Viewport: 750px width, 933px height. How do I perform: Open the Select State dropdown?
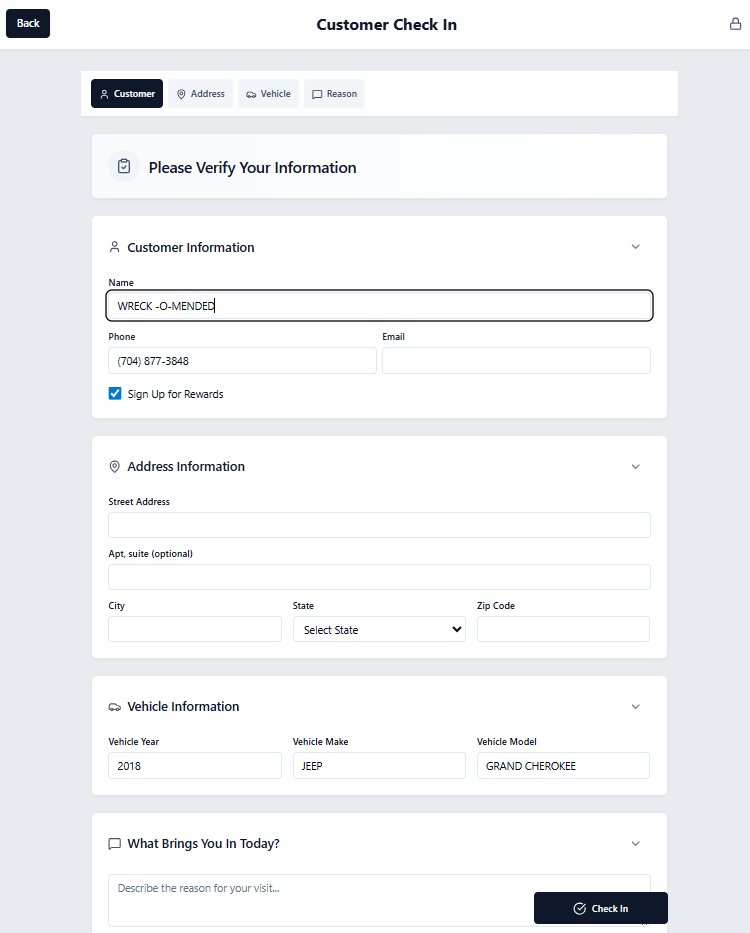(379, 630)
